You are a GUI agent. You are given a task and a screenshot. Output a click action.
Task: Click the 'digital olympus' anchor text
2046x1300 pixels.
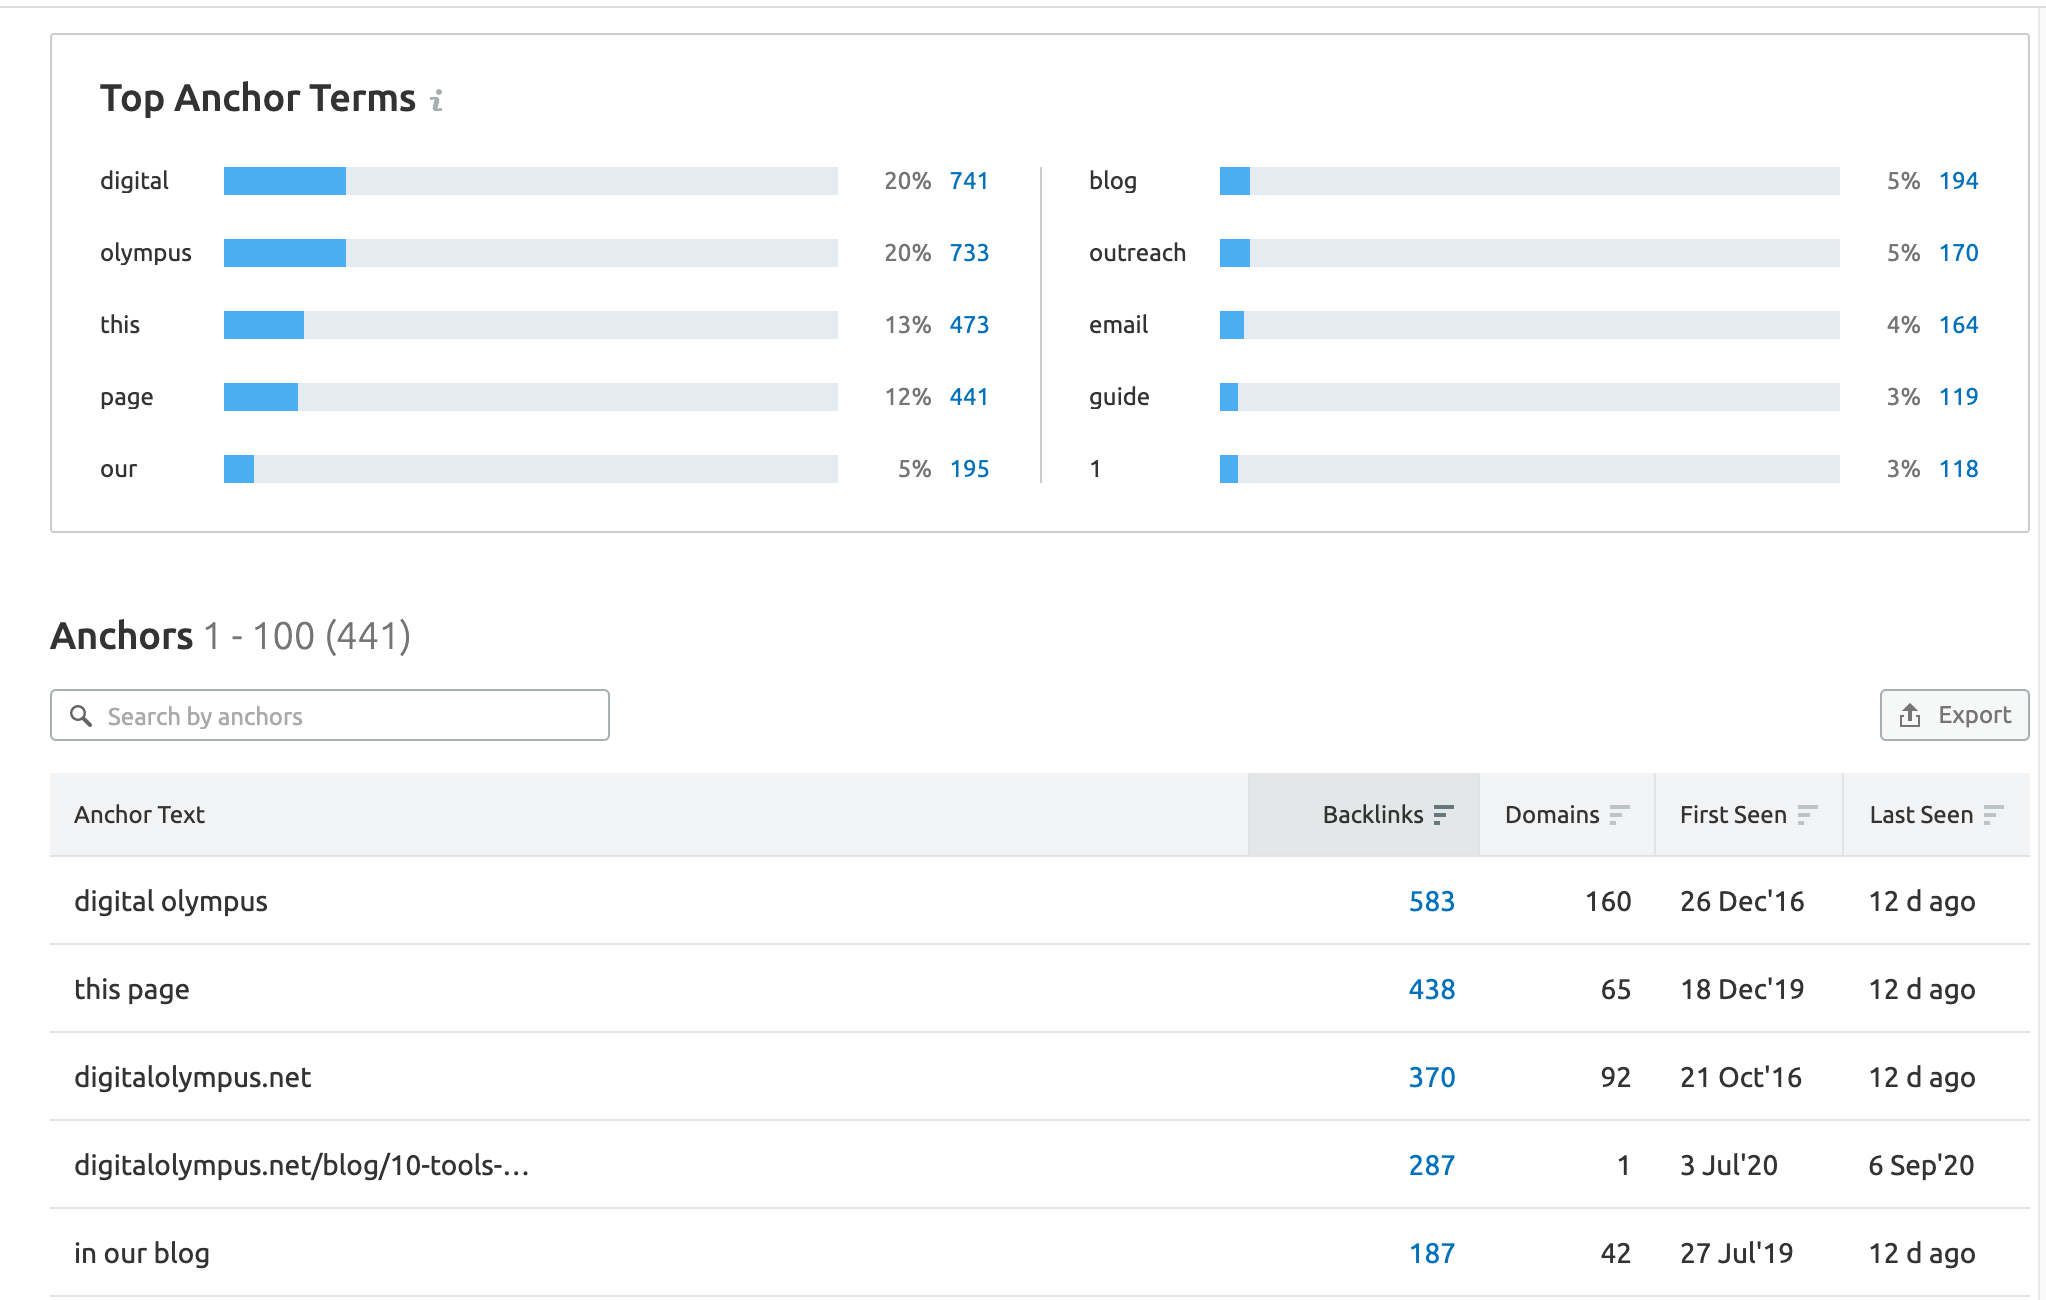(x=171, y=901)
